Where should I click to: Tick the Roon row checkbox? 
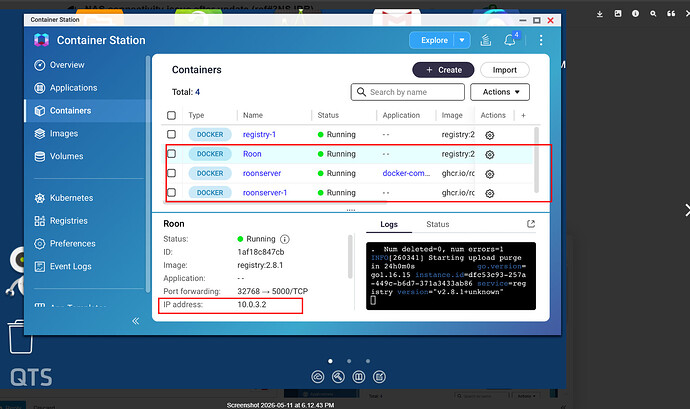[x=172, y=154]
